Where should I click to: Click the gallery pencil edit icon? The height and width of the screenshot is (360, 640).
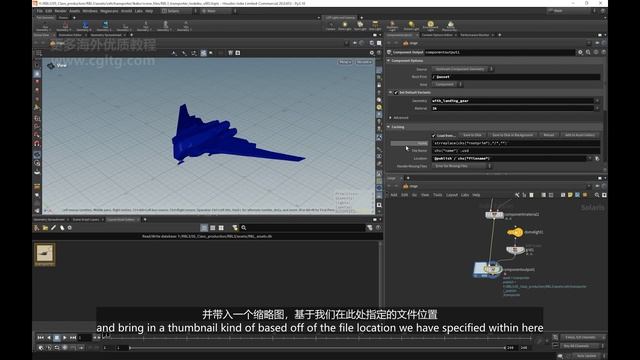click(53, 228)
